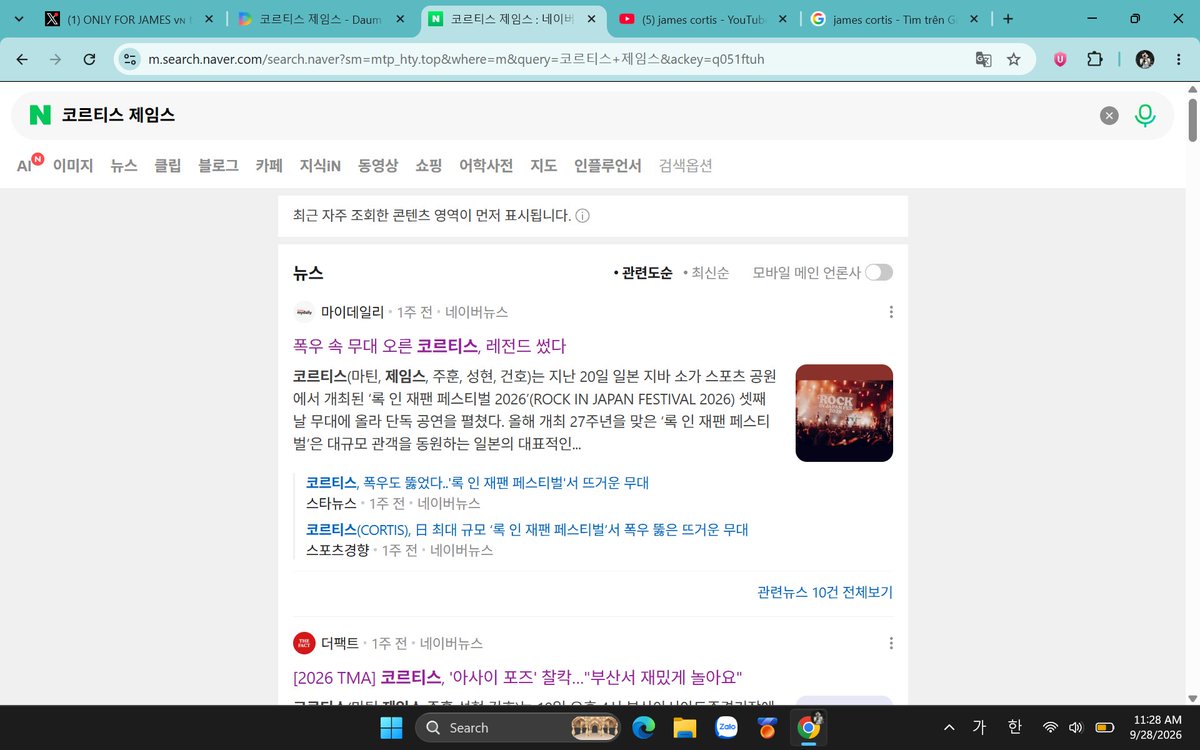This screenshot has width=1200, height=750.
Task: Open the Windows Start menu
Action: (391, 728)
